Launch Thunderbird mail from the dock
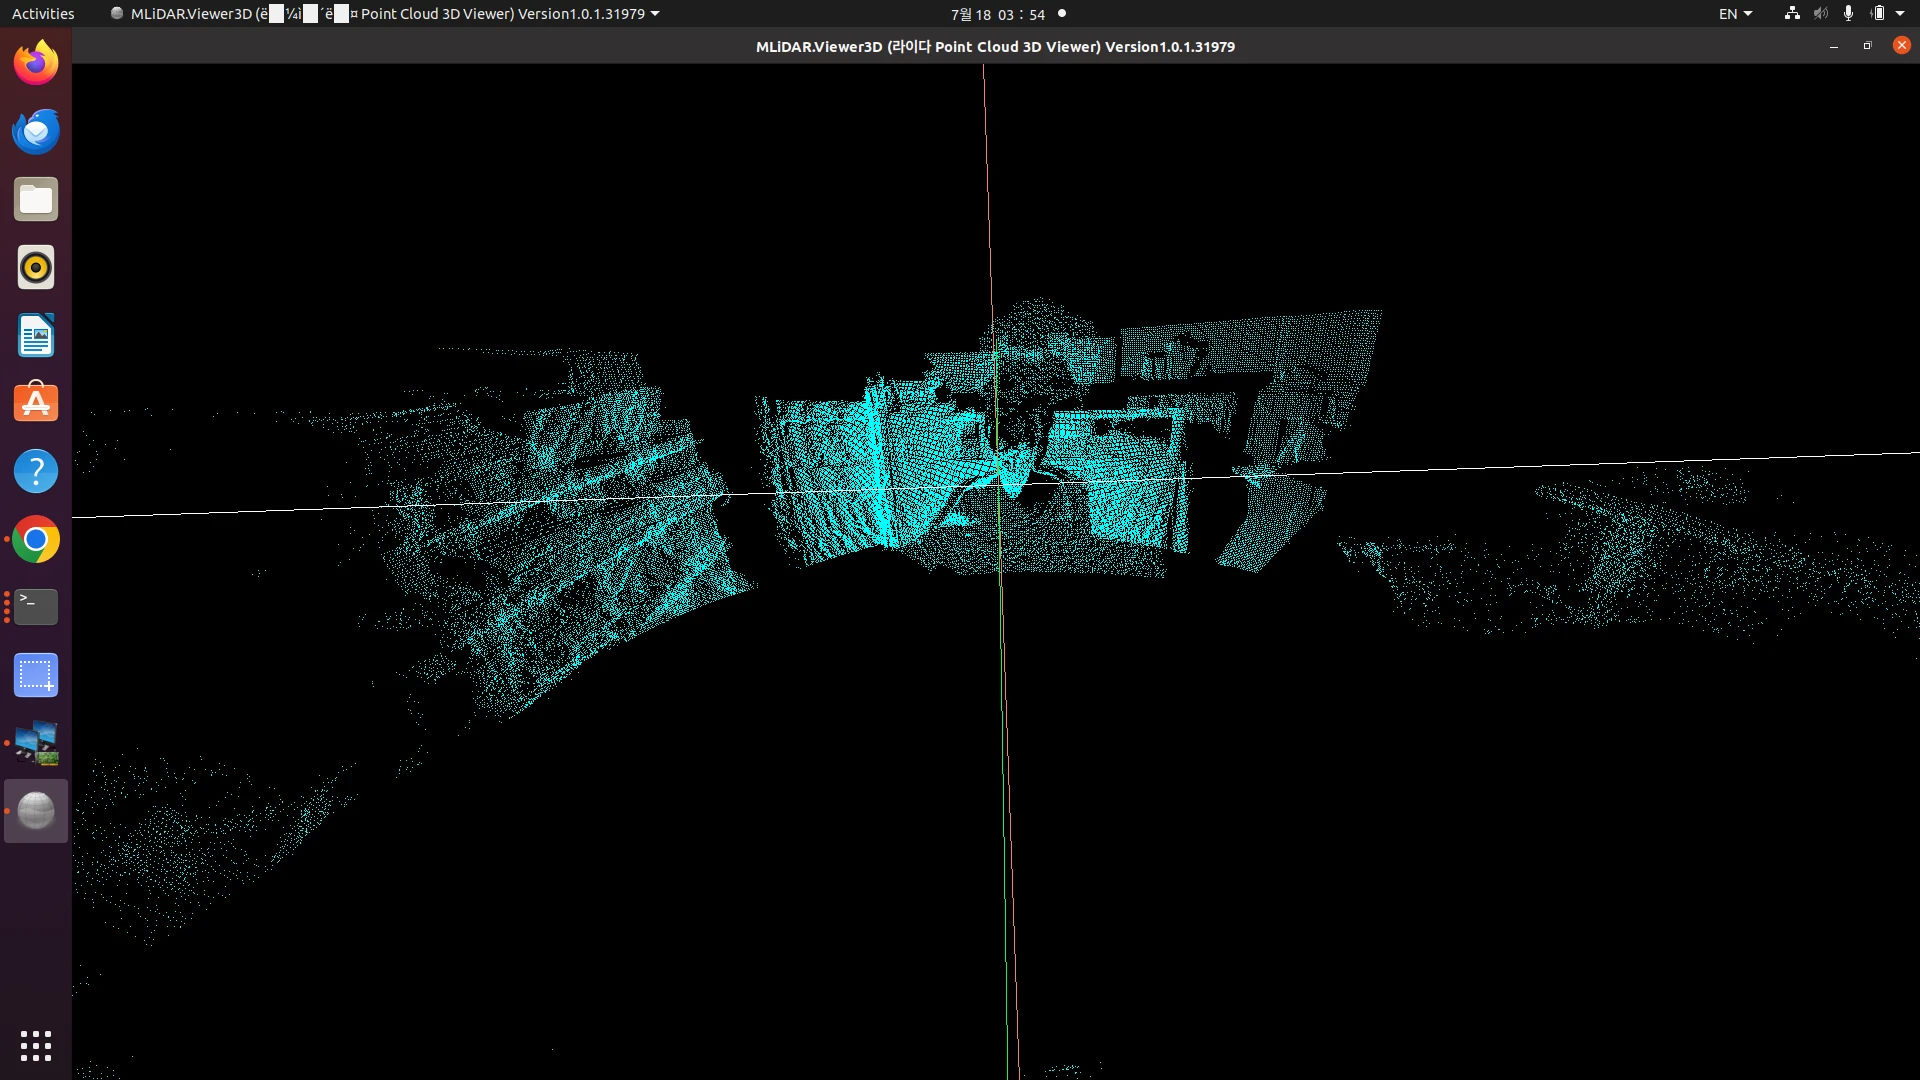 [36, 131]
